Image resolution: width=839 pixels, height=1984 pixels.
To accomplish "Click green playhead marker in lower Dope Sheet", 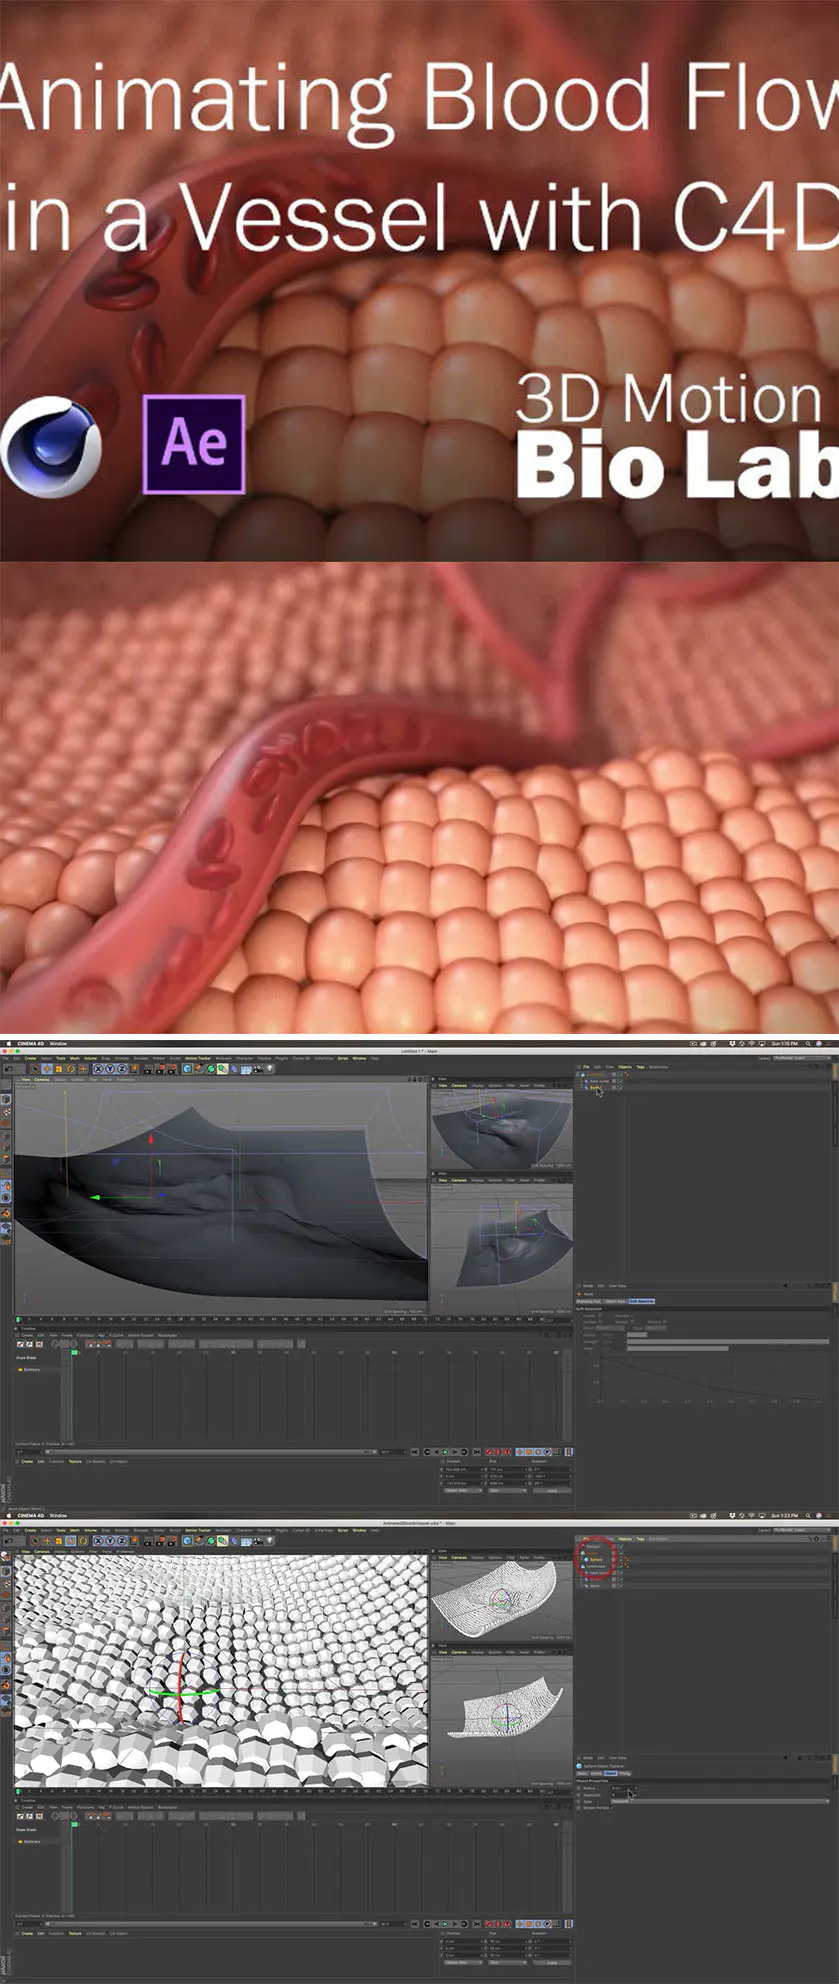I will (74, 1825).
